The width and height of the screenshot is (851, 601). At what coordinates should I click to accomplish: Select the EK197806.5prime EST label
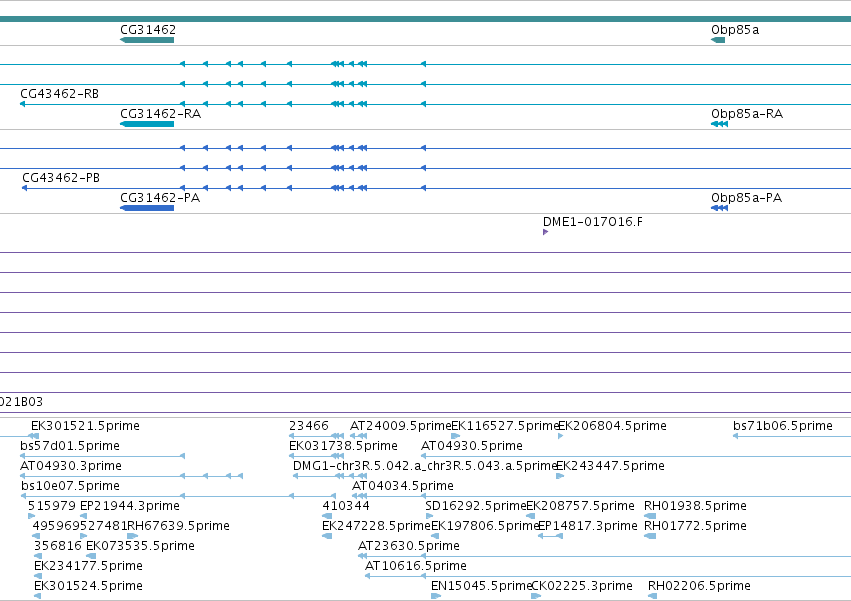click(485, 527)
